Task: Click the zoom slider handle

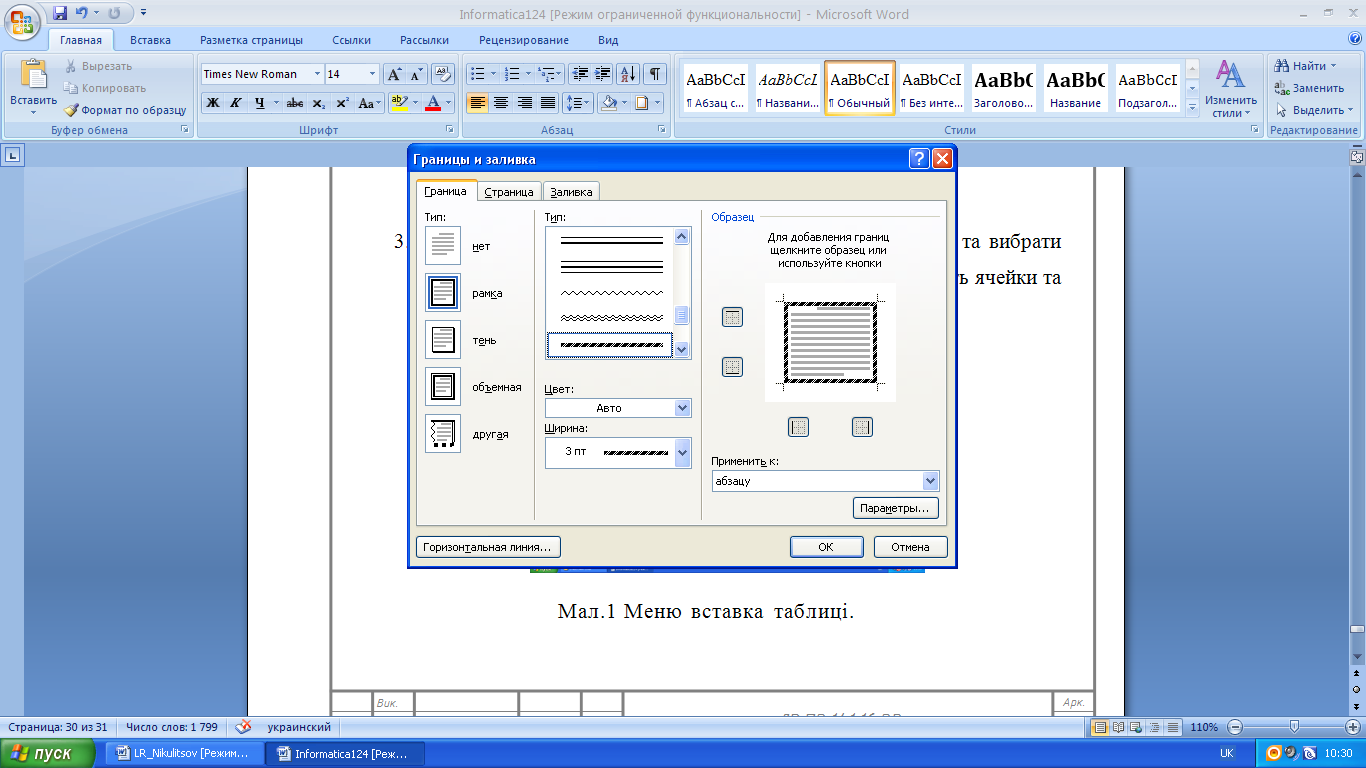Action: tap(1294, 727)
